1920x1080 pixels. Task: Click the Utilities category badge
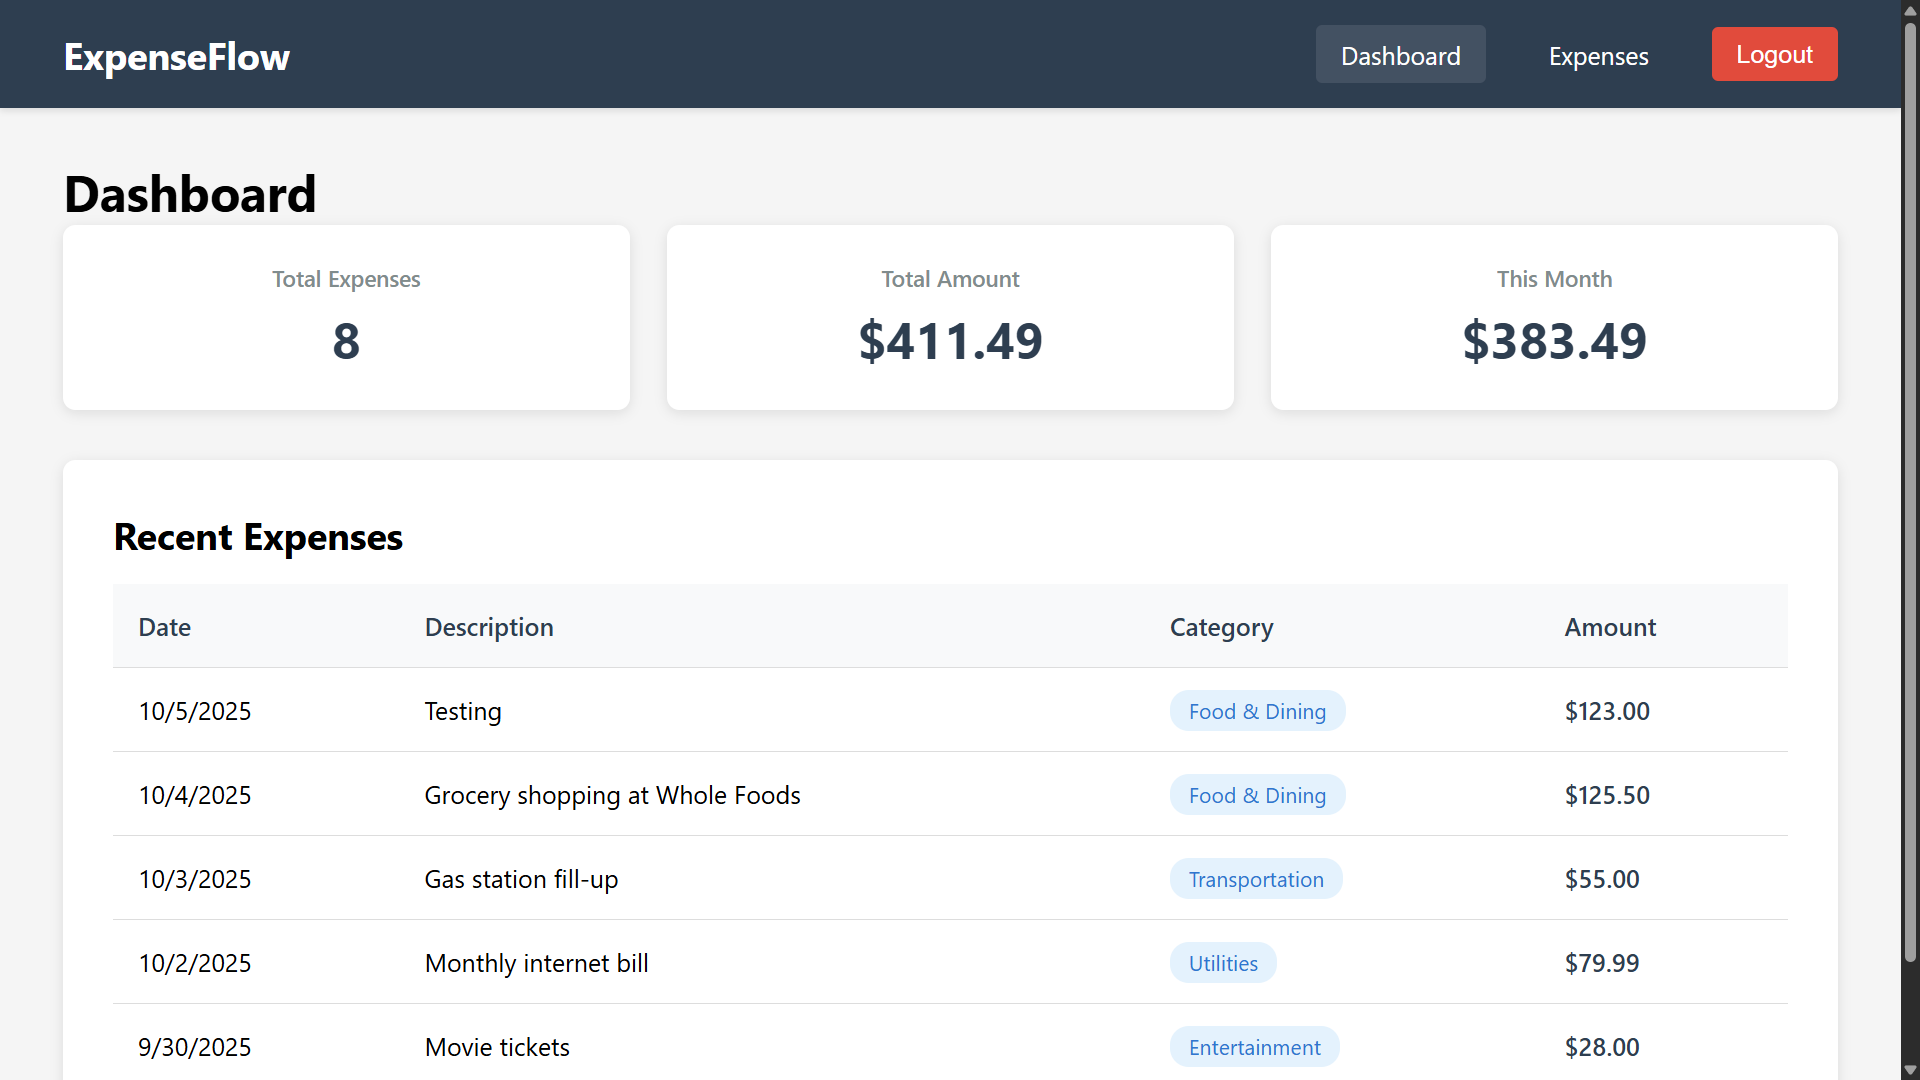(1223, 963)
